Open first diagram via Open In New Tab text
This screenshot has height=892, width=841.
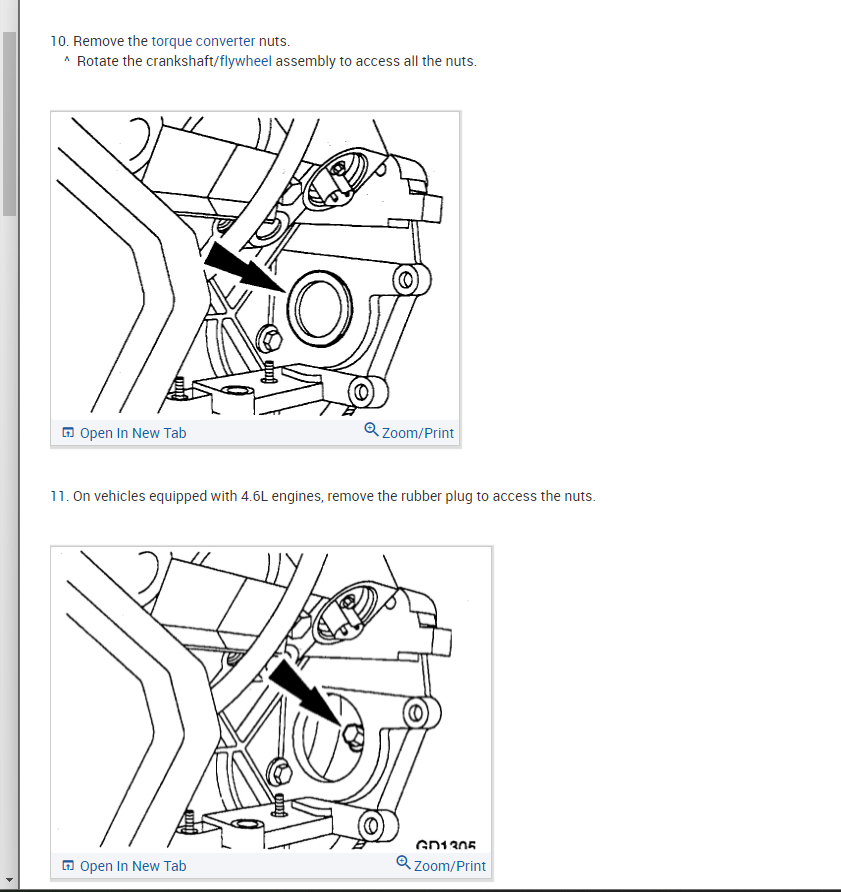coord(133,433)
